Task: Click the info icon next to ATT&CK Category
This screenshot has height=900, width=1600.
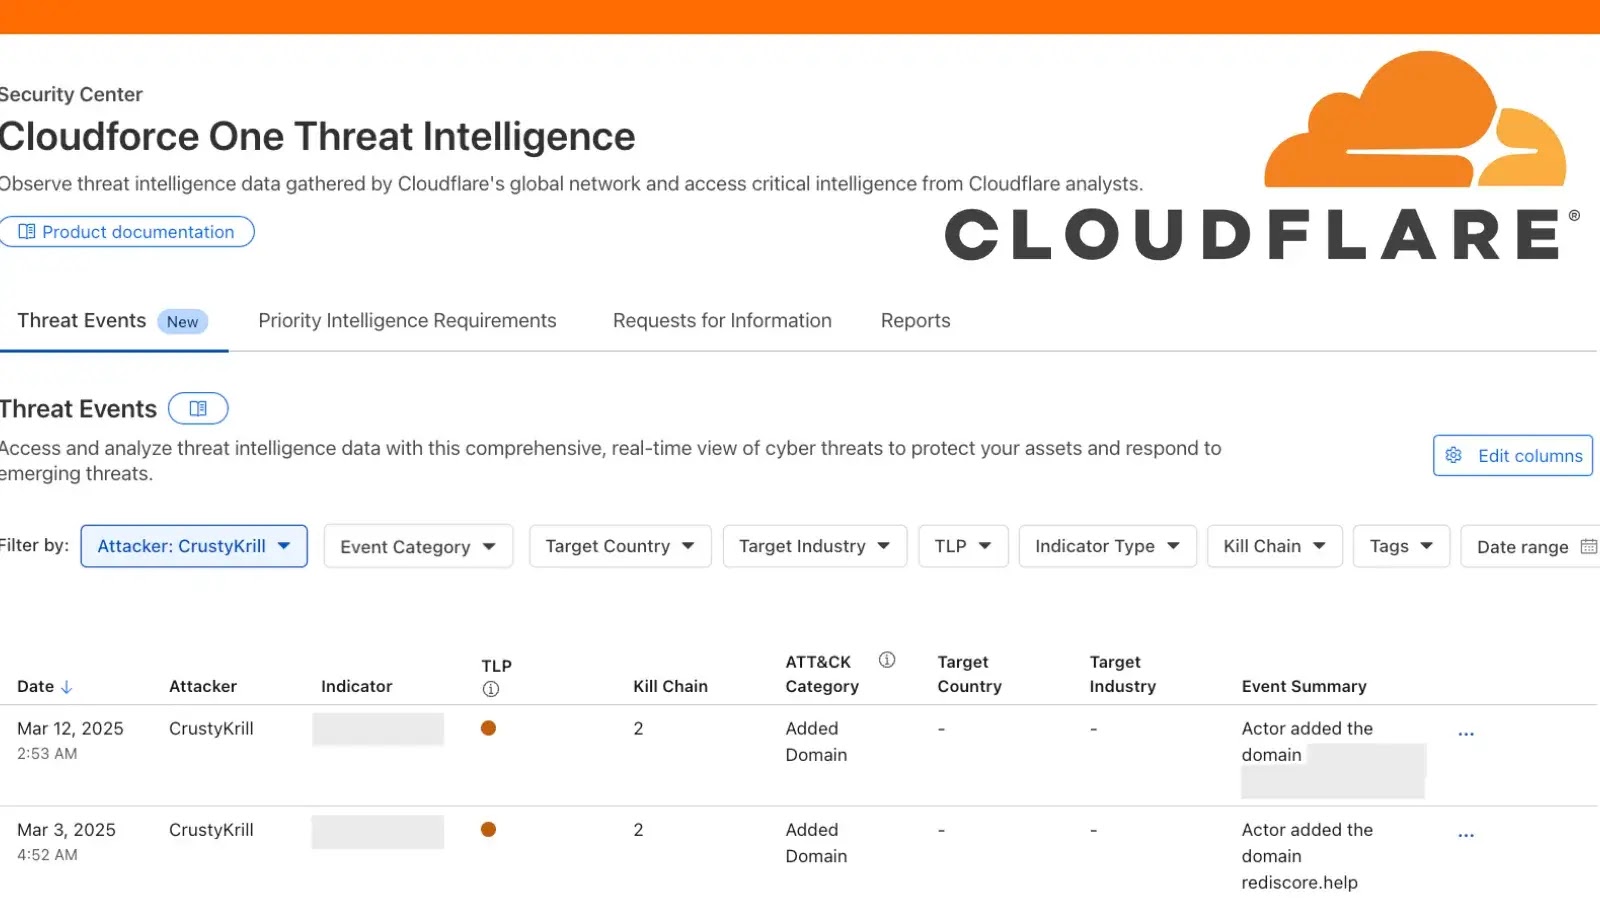Action: coord(885,659)
